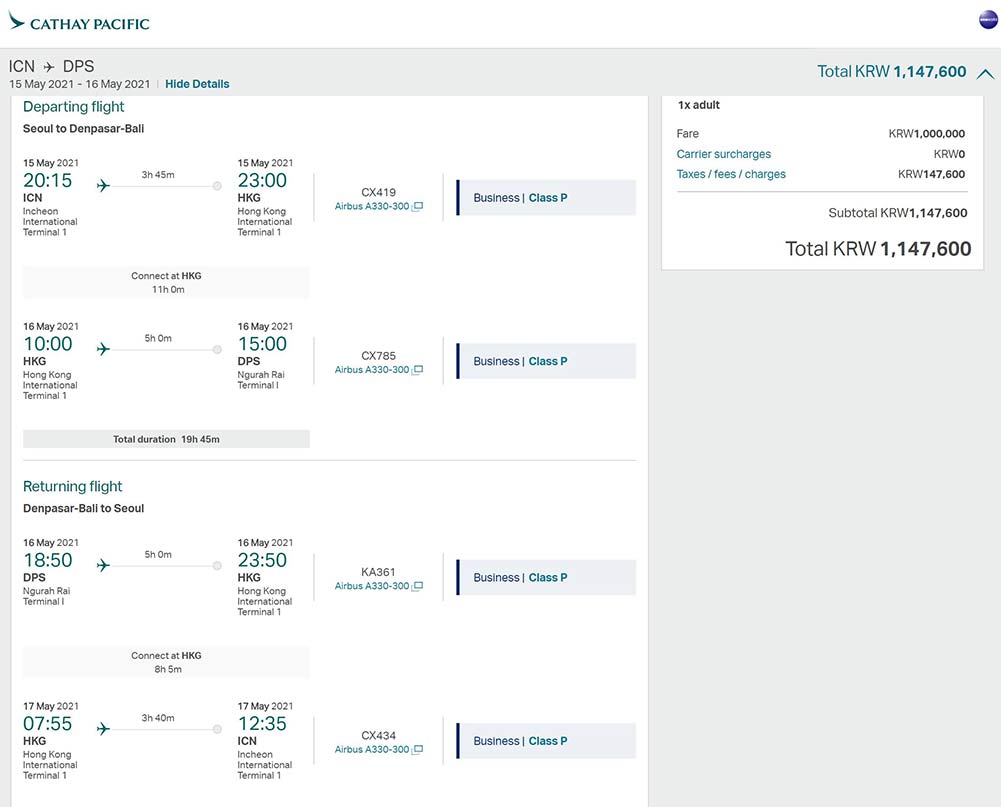Click the 07:55 departure time
Screen dimensions: 1001x807
coord(48,724)
